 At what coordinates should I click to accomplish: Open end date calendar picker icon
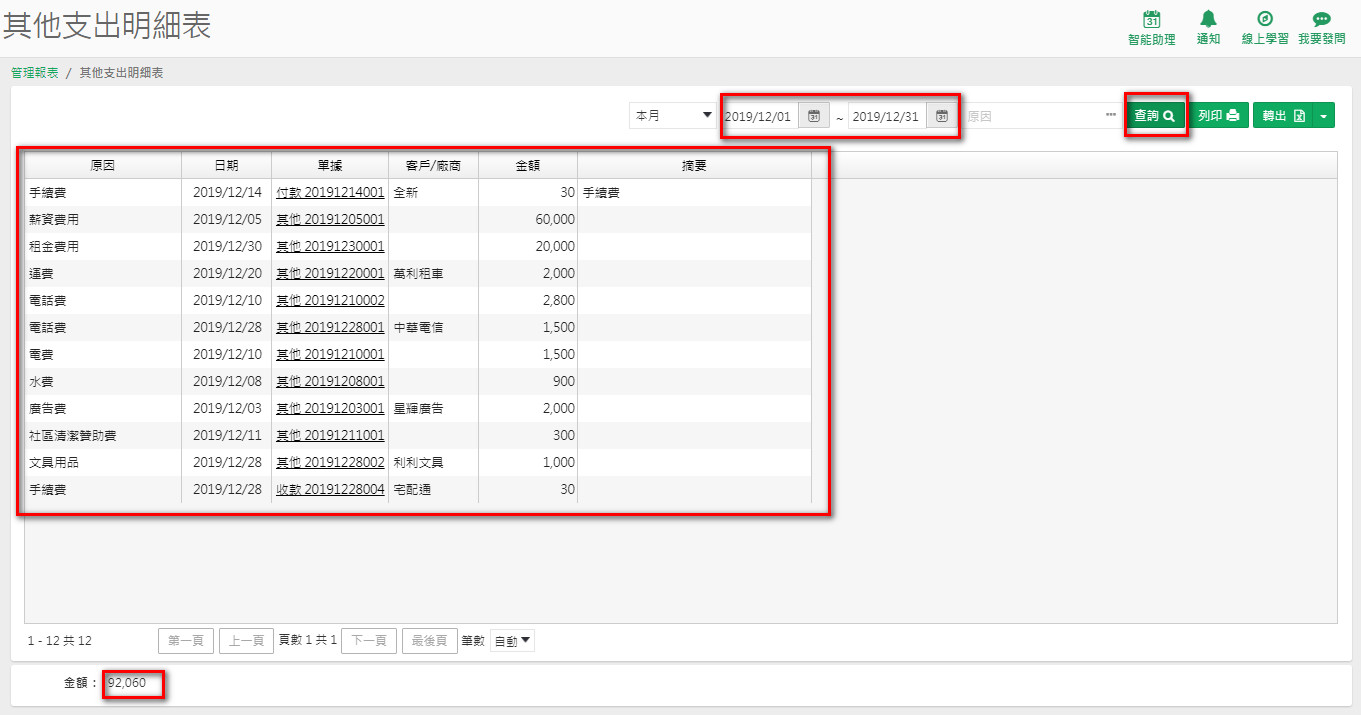pyautogui.click(x=942, y=116)
